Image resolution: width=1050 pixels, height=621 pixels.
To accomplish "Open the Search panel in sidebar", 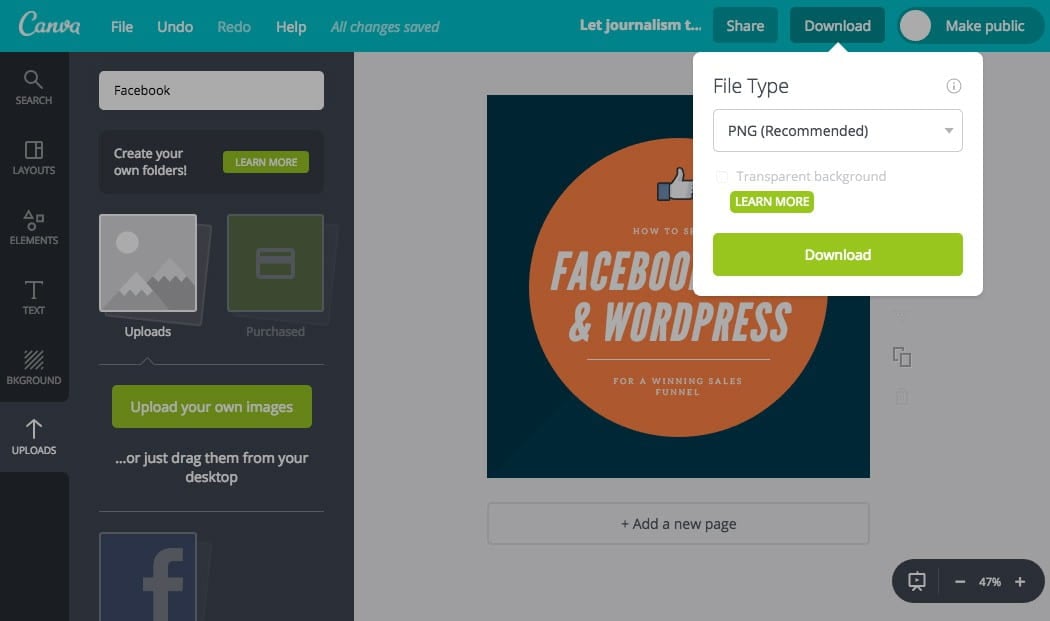I will pos(34,87).
